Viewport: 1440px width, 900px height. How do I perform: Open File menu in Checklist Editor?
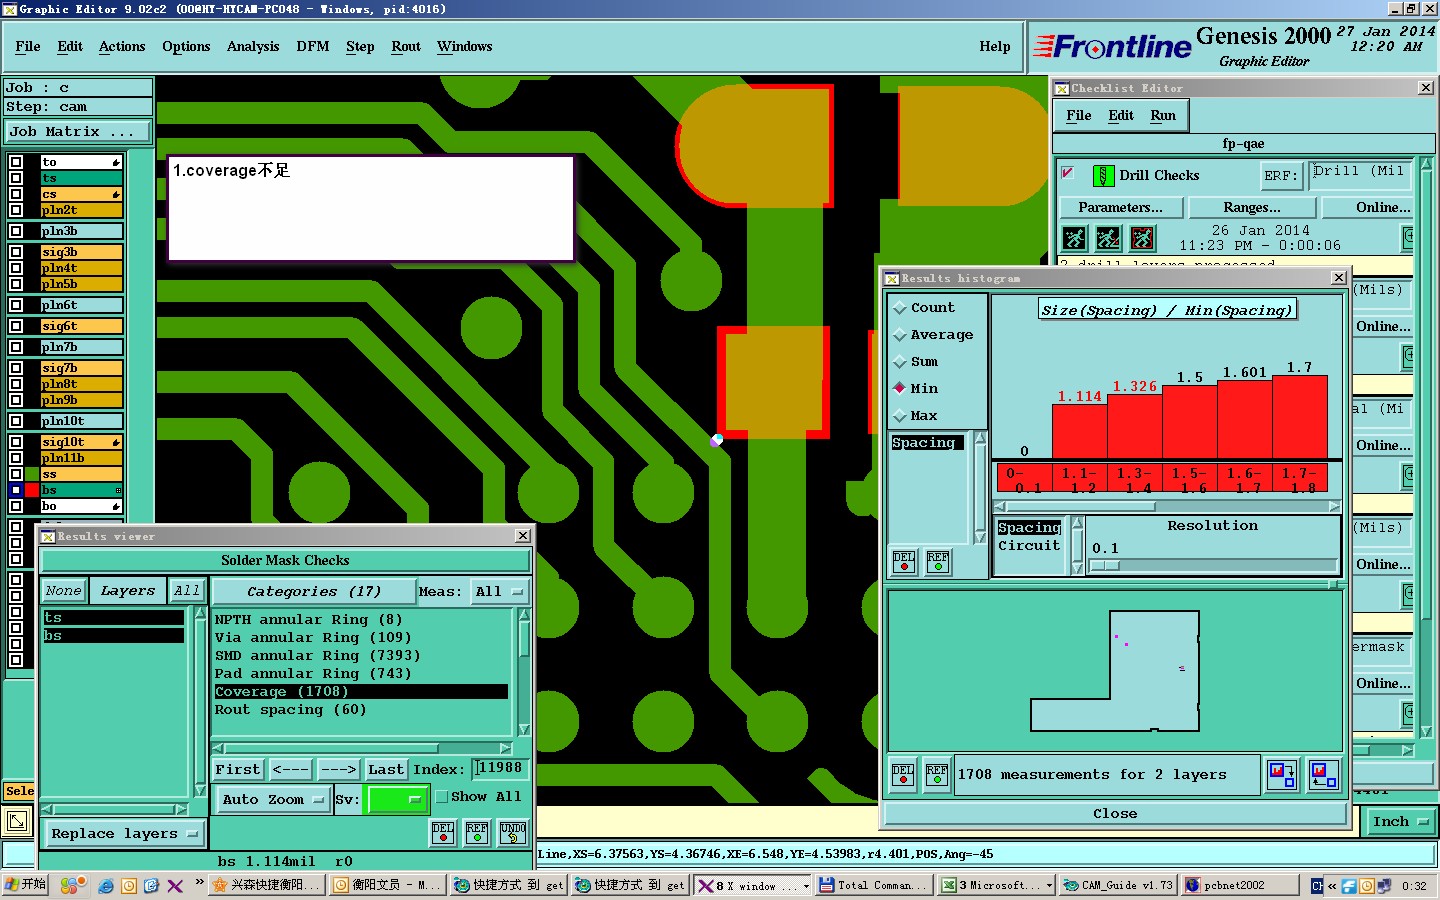click(x=1079, y=116)
